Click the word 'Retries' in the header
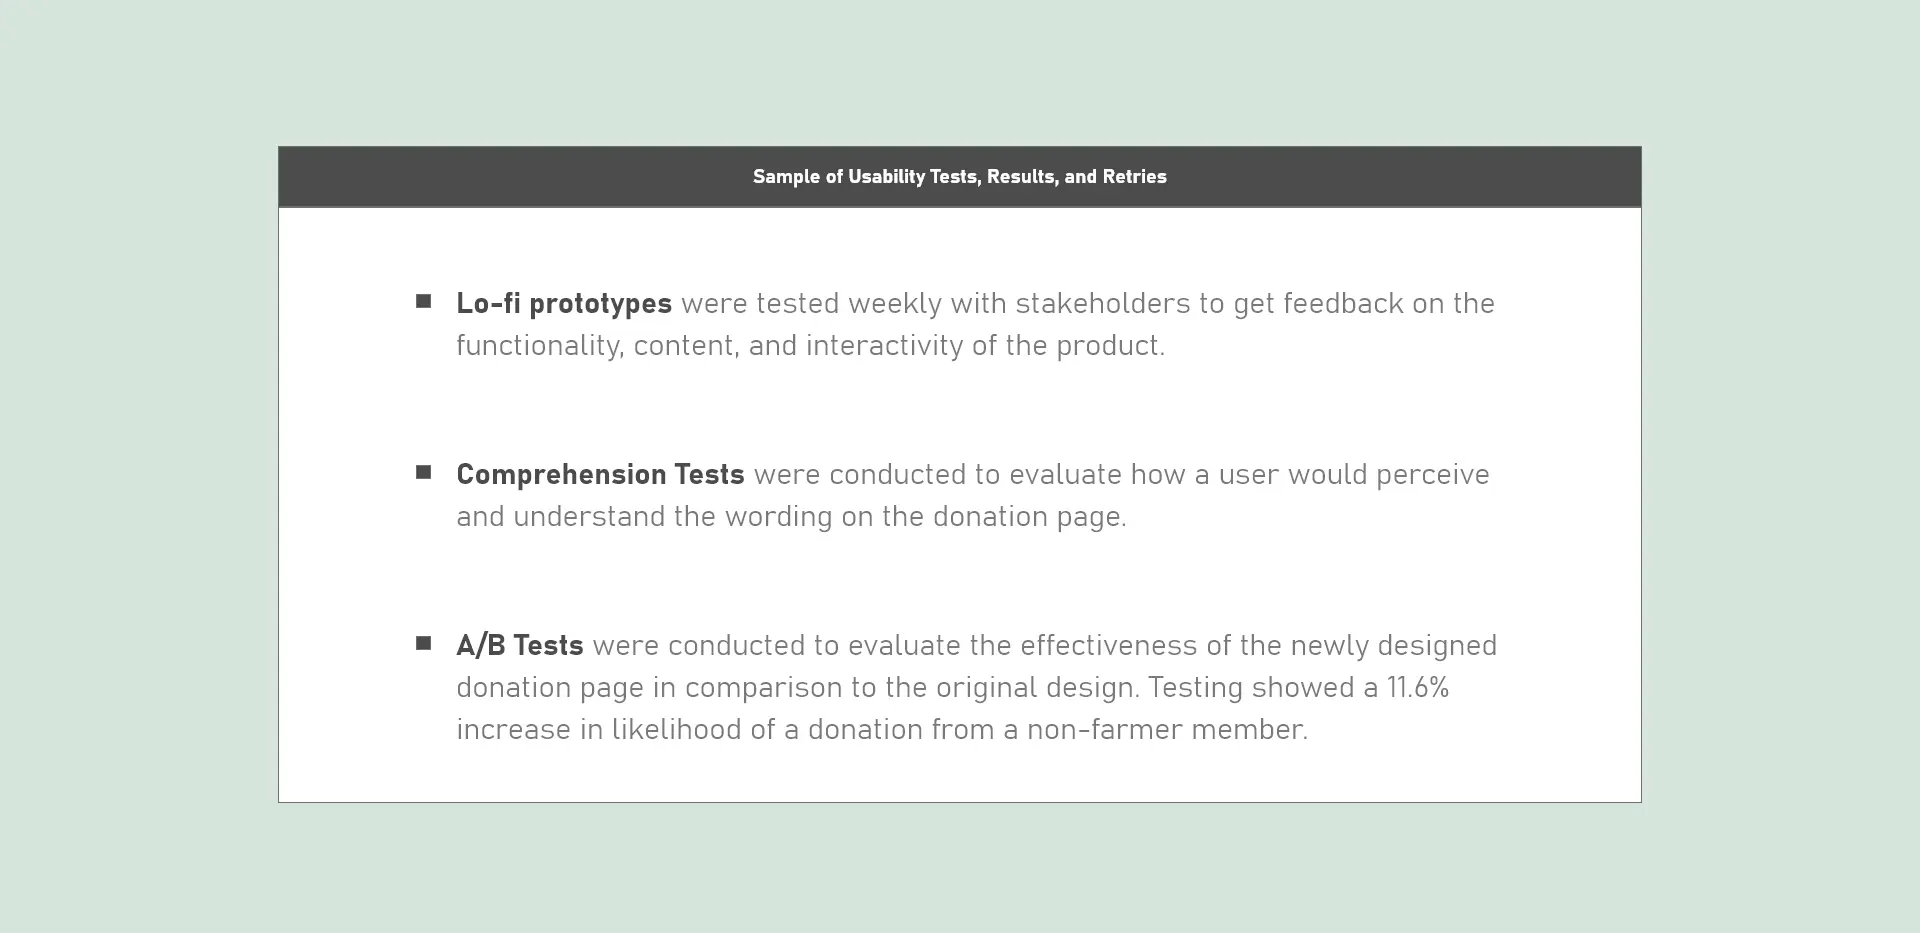 click(x=1134, y=177)
